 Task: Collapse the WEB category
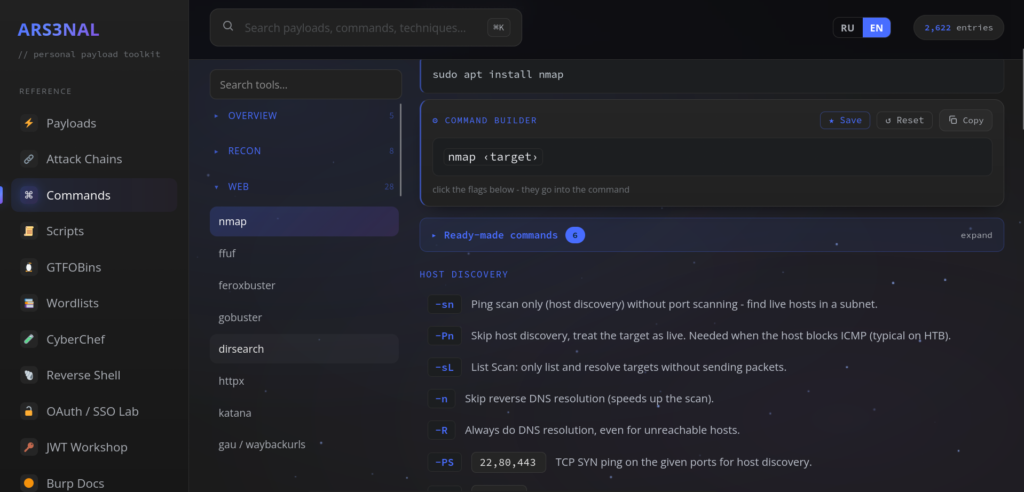click(x=305, y=187)
